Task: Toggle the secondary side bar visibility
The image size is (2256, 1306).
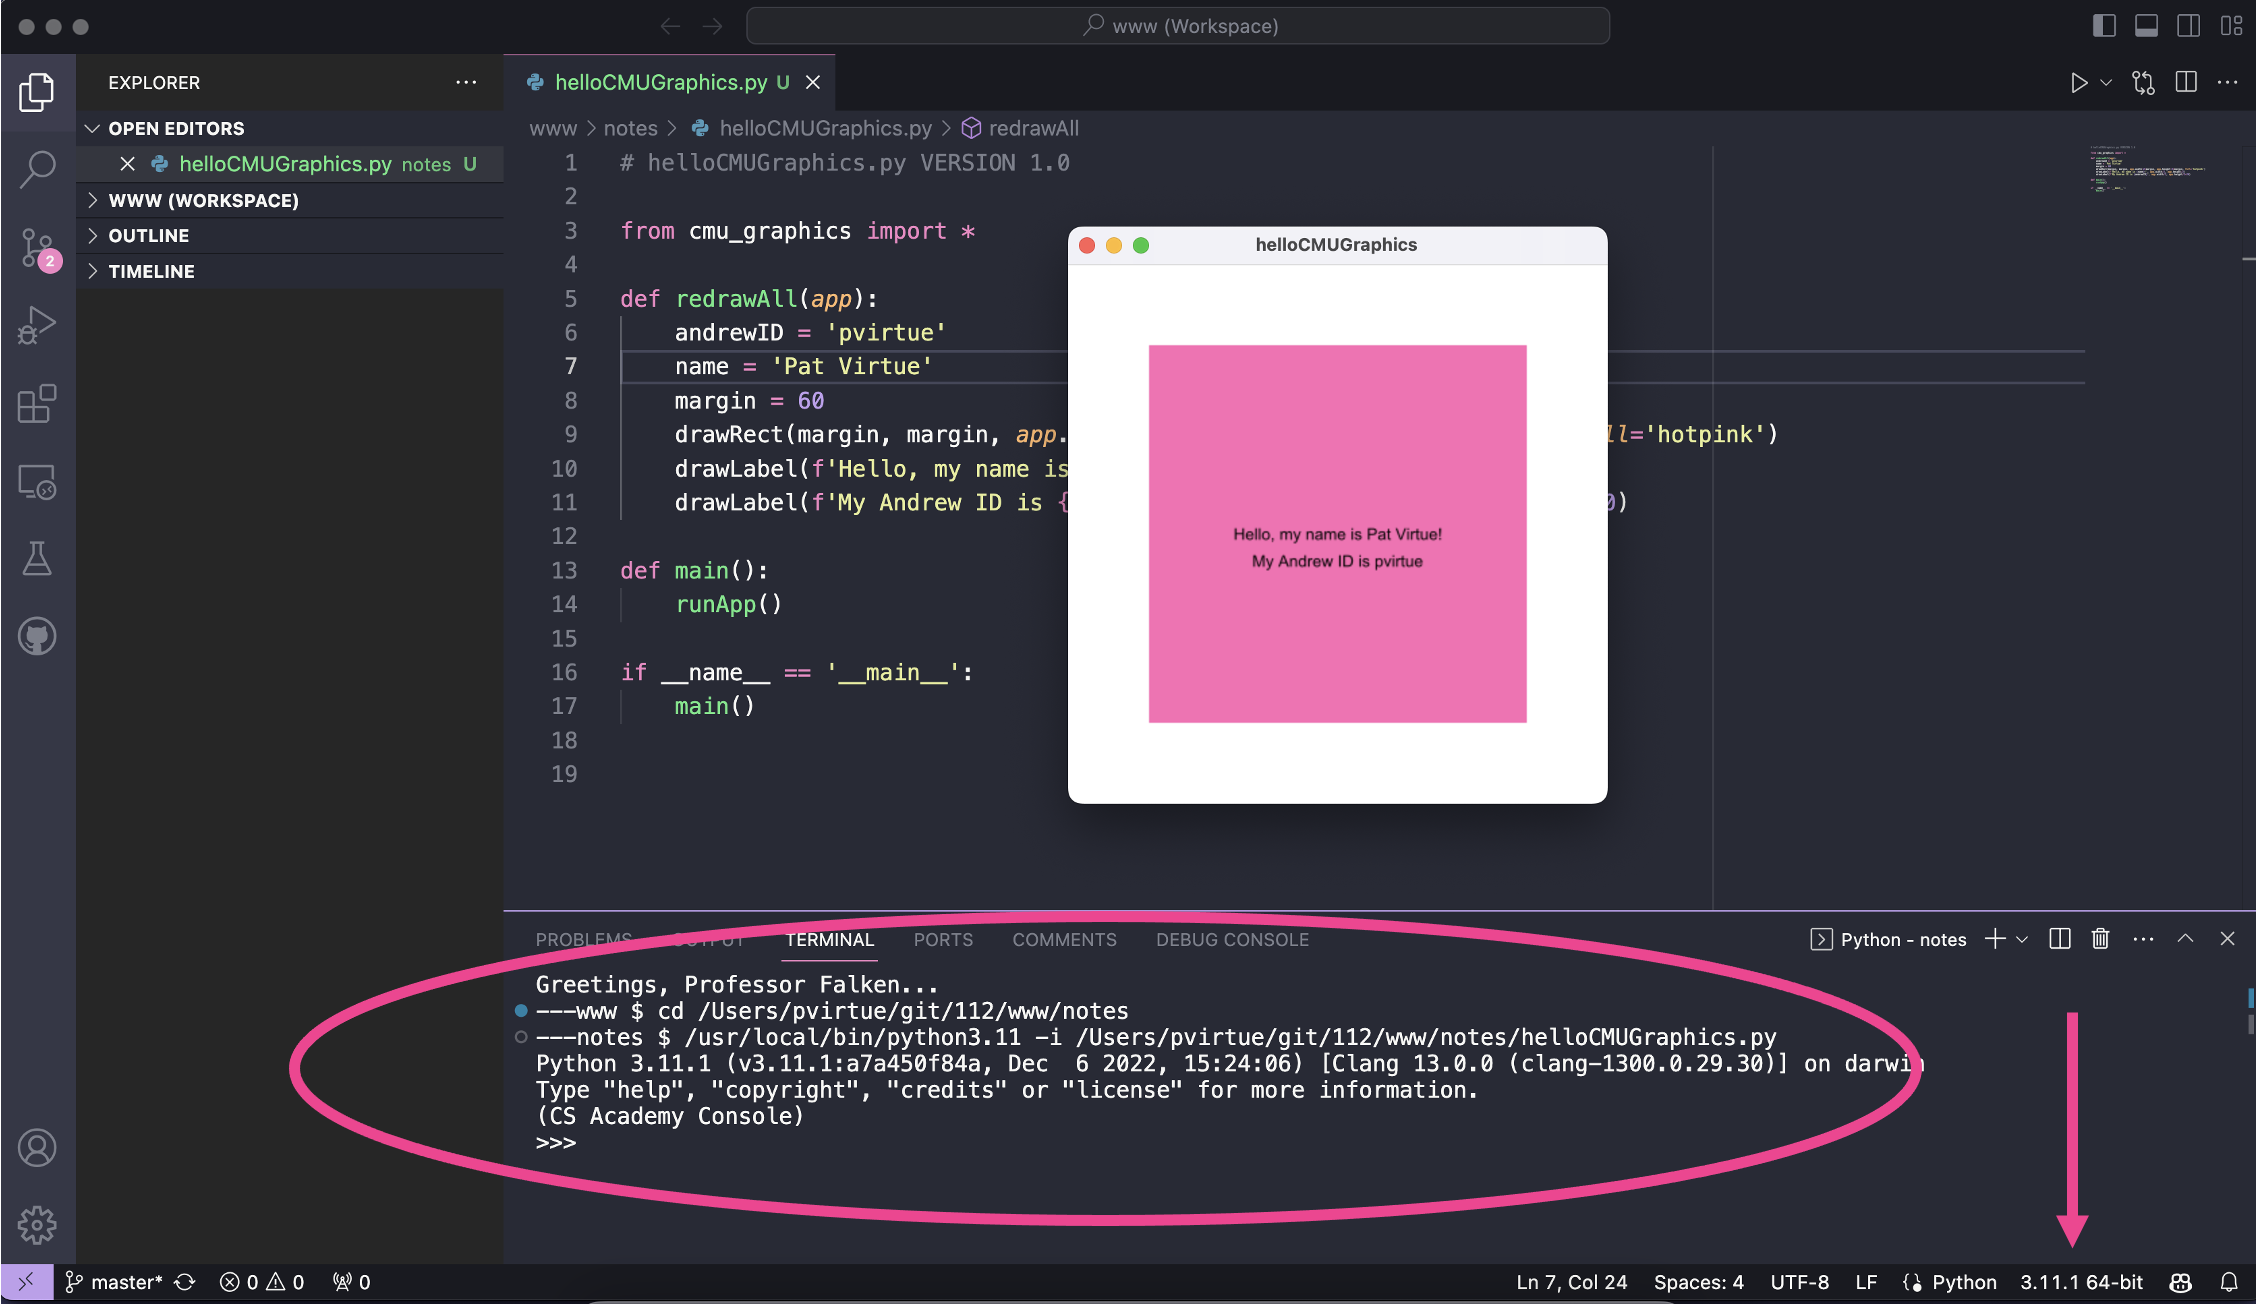Action: (x=2188, y=26)
